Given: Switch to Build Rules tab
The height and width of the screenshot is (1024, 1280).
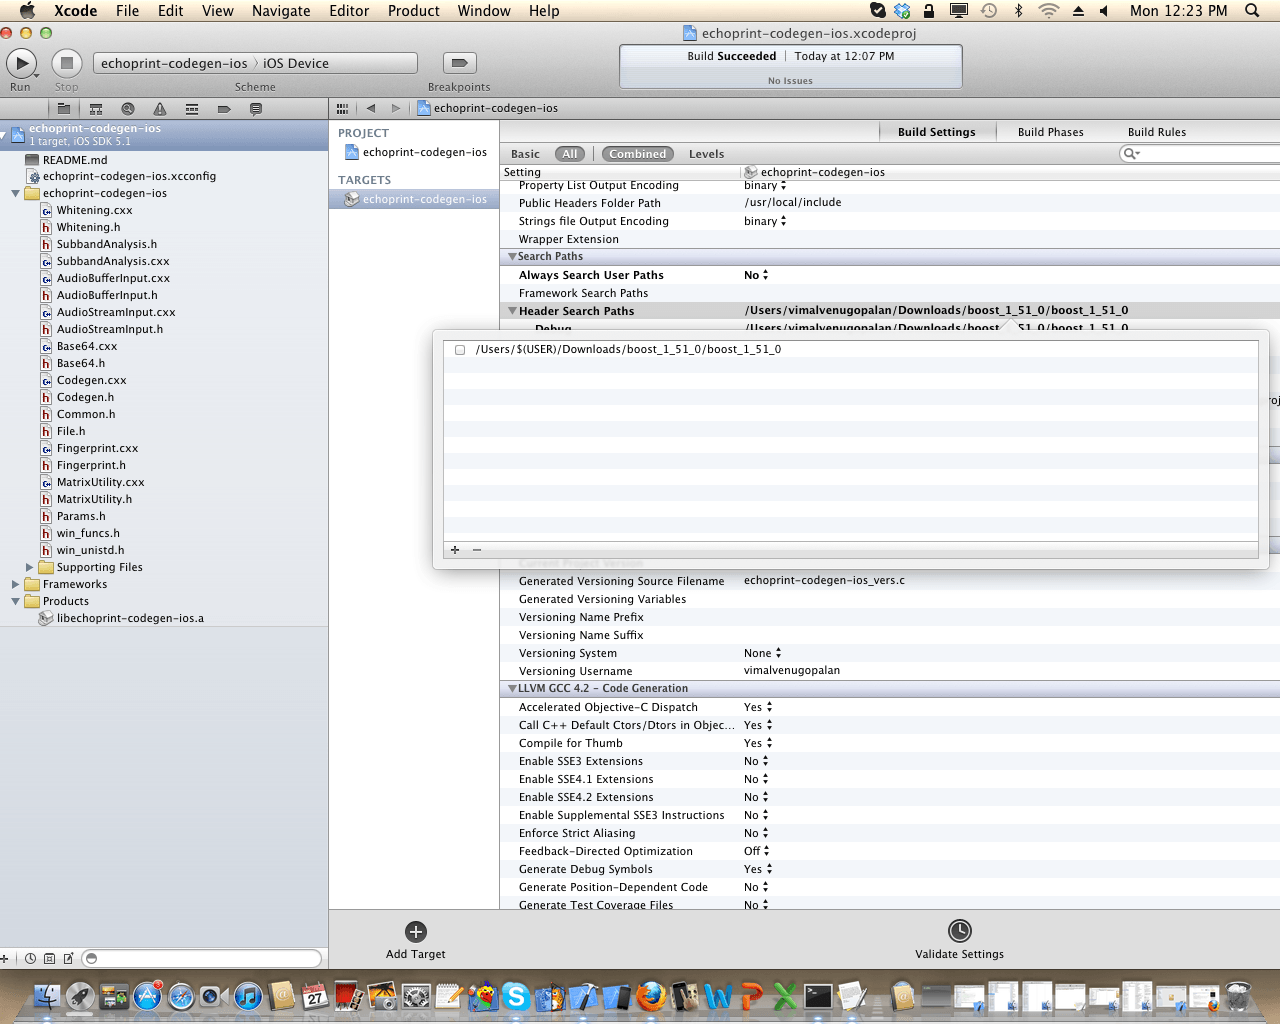Looking at the screenshot, I should pos(1156,132).
